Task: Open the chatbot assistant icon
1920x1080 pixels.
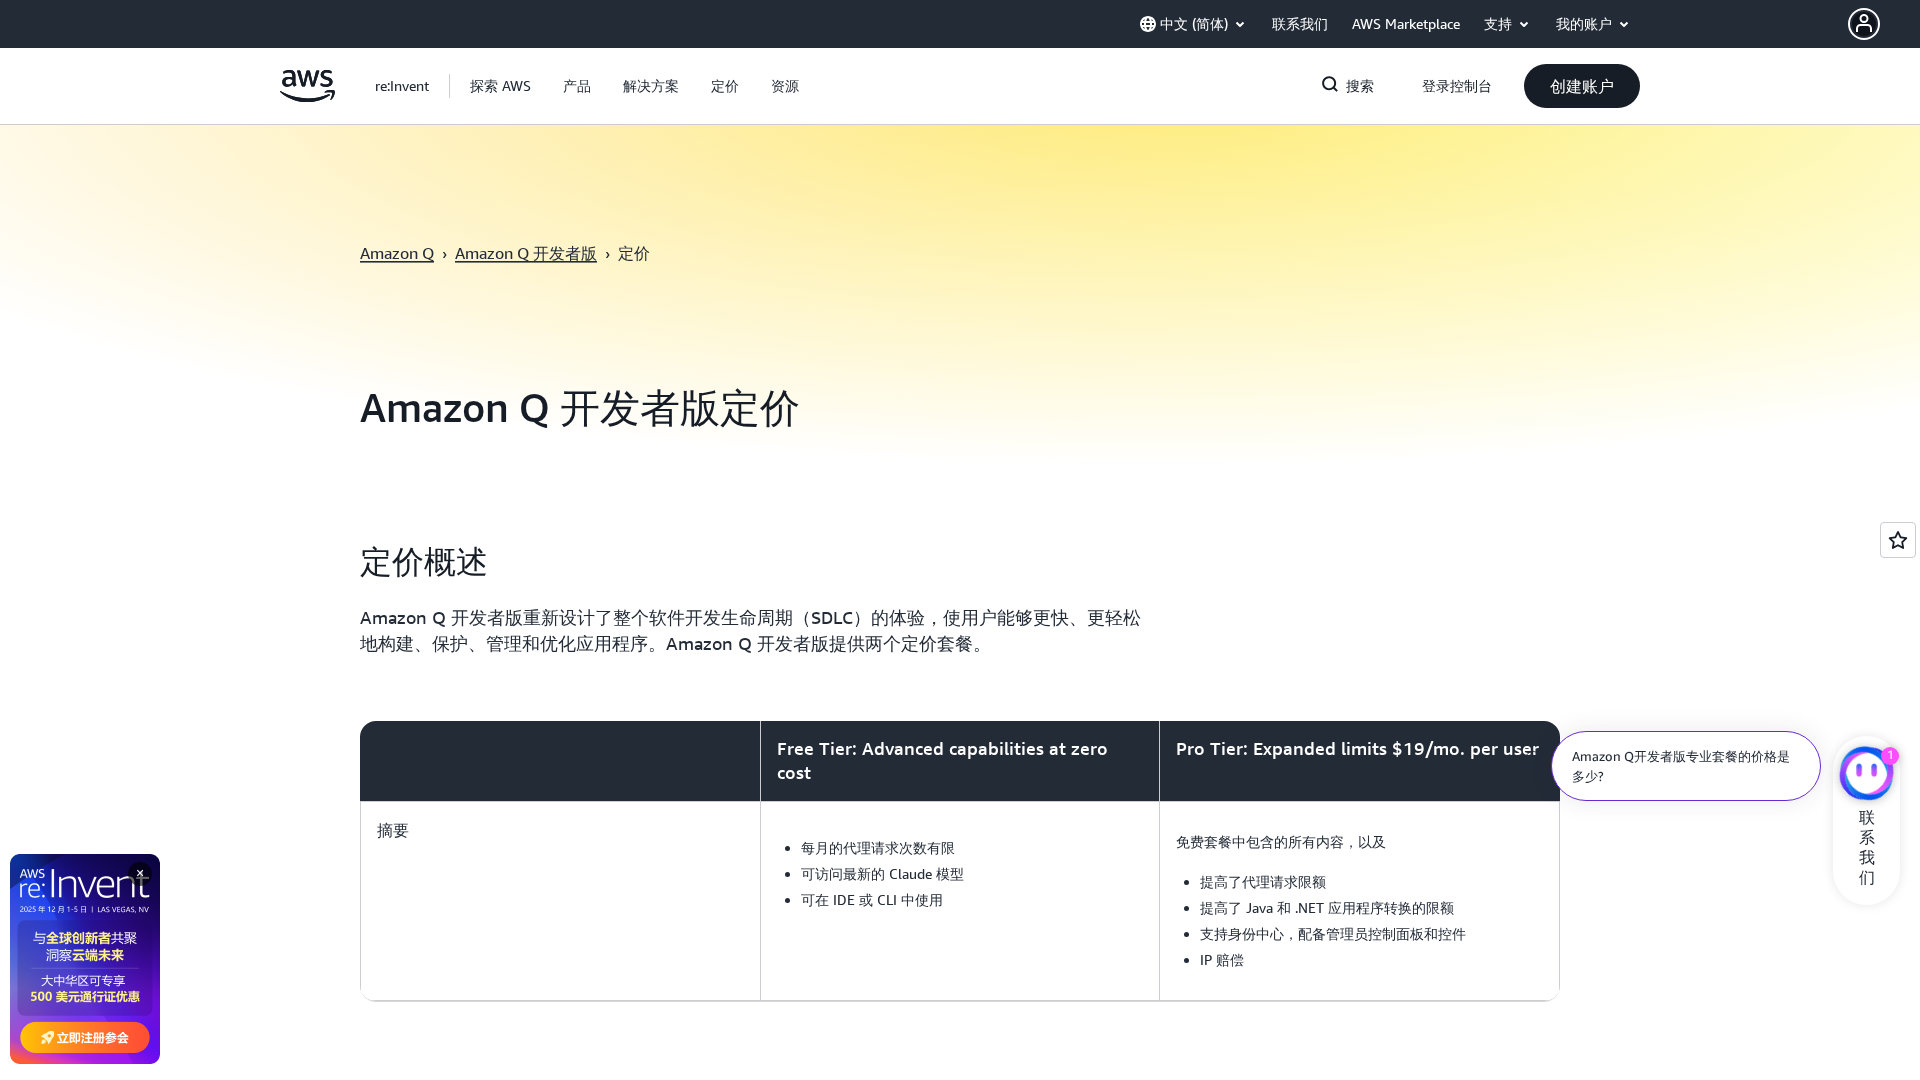Action: [1866, 773]
